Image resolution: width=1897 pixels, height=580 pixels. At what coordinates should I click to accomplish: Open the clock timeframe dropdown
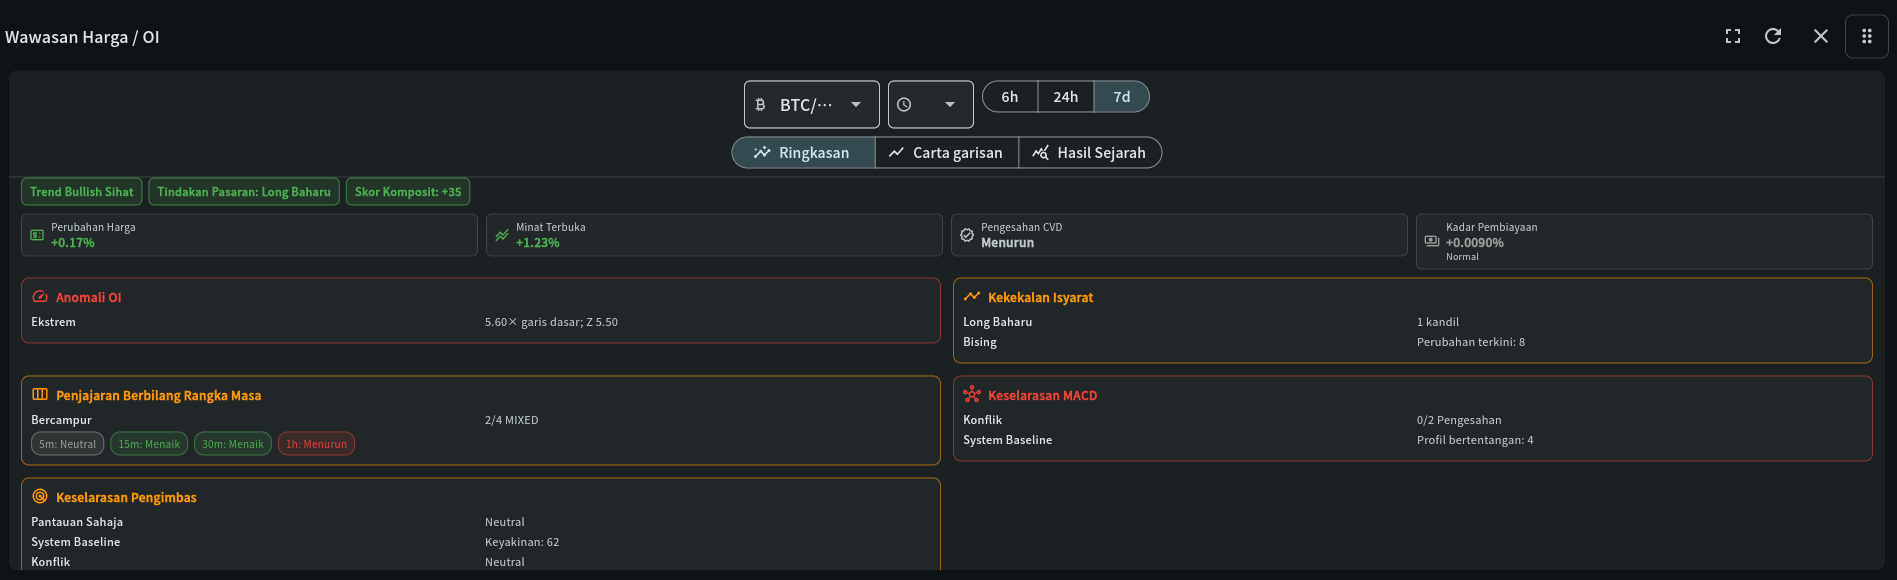[x=931, y=104]
